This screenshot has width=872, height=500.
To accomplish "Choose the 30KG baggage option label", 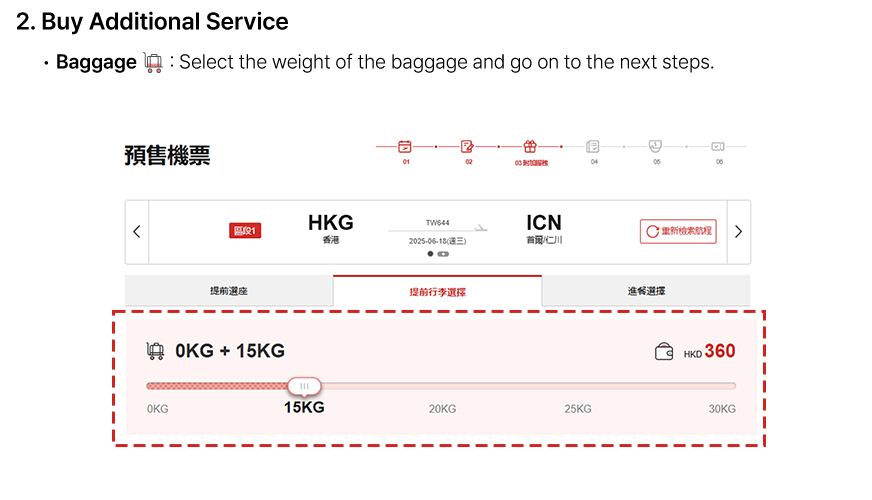I will pyautogui.click(x=721, y=408).
